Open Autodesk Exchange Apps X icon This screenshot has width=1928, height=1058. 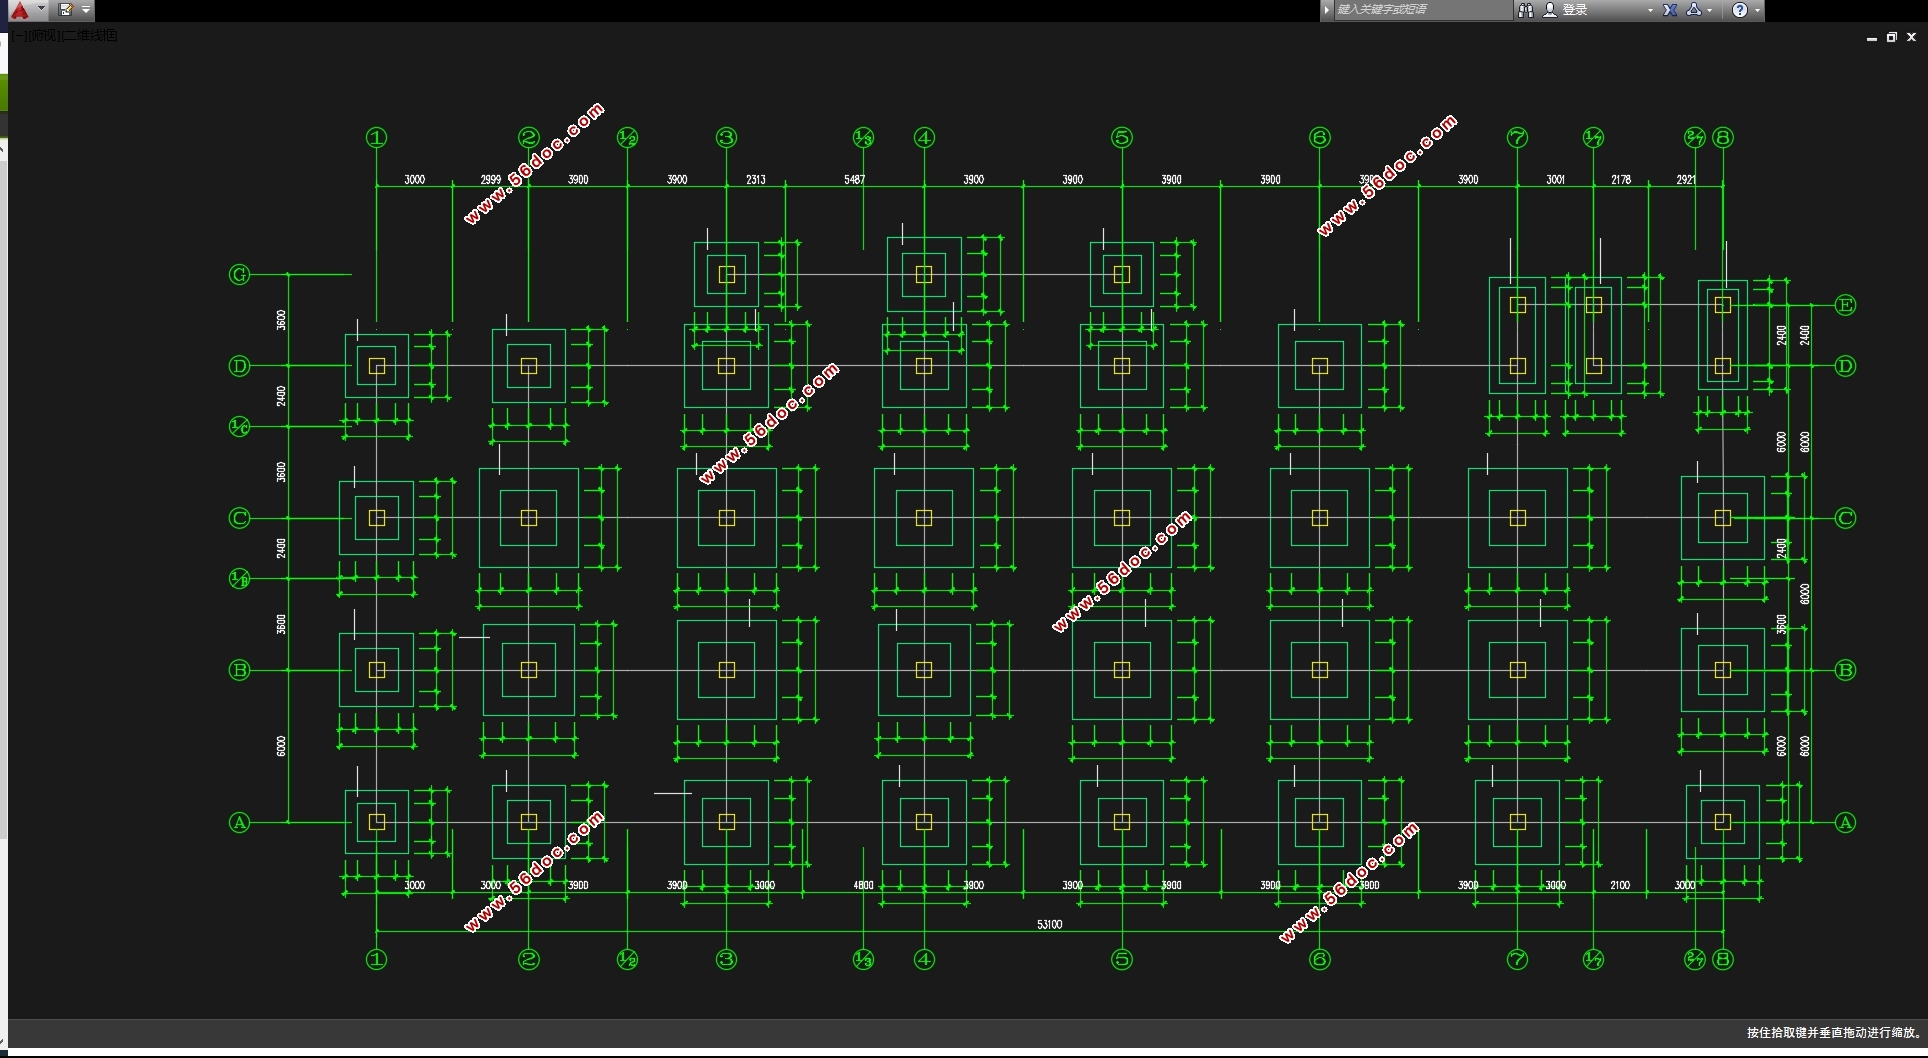(1670, 10)
